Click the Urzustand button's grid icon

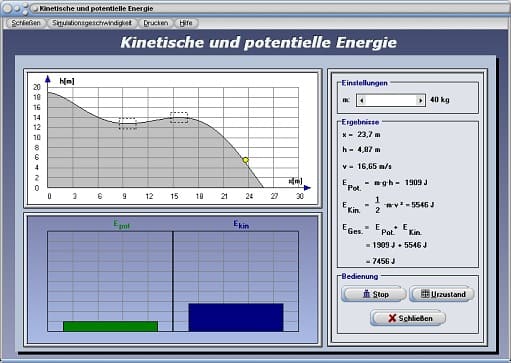click(425, 294)
